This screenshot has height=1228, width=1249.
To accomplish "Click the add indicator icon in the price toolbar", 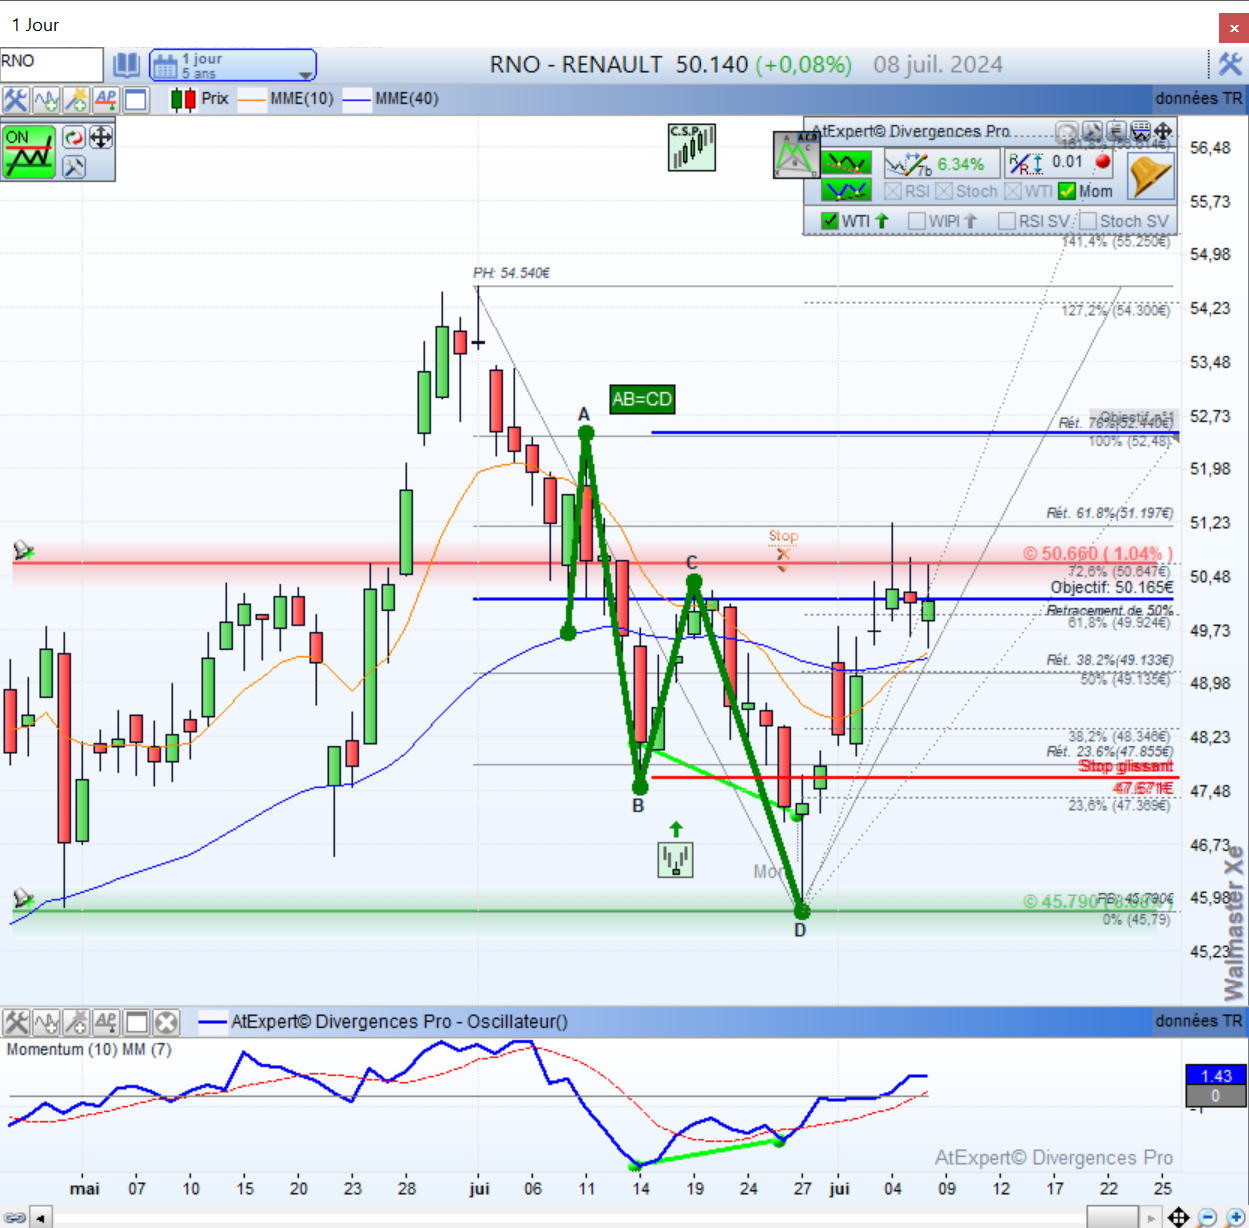I will click(x=46, y=99).
